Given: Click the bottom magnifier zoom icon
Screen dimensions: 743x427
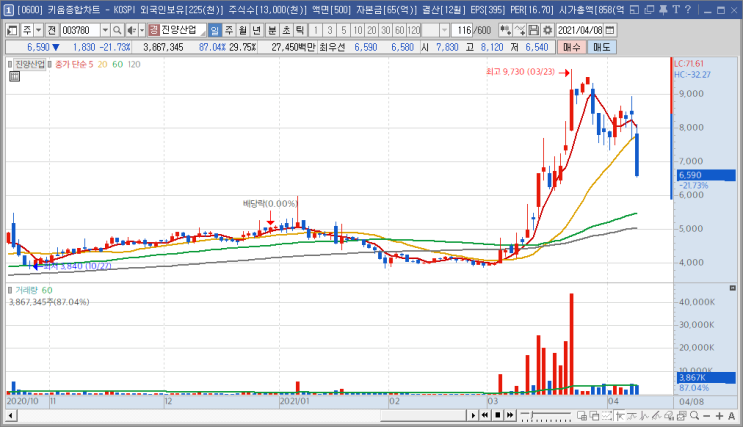Looking at the screenshot, I should point(694,416).
